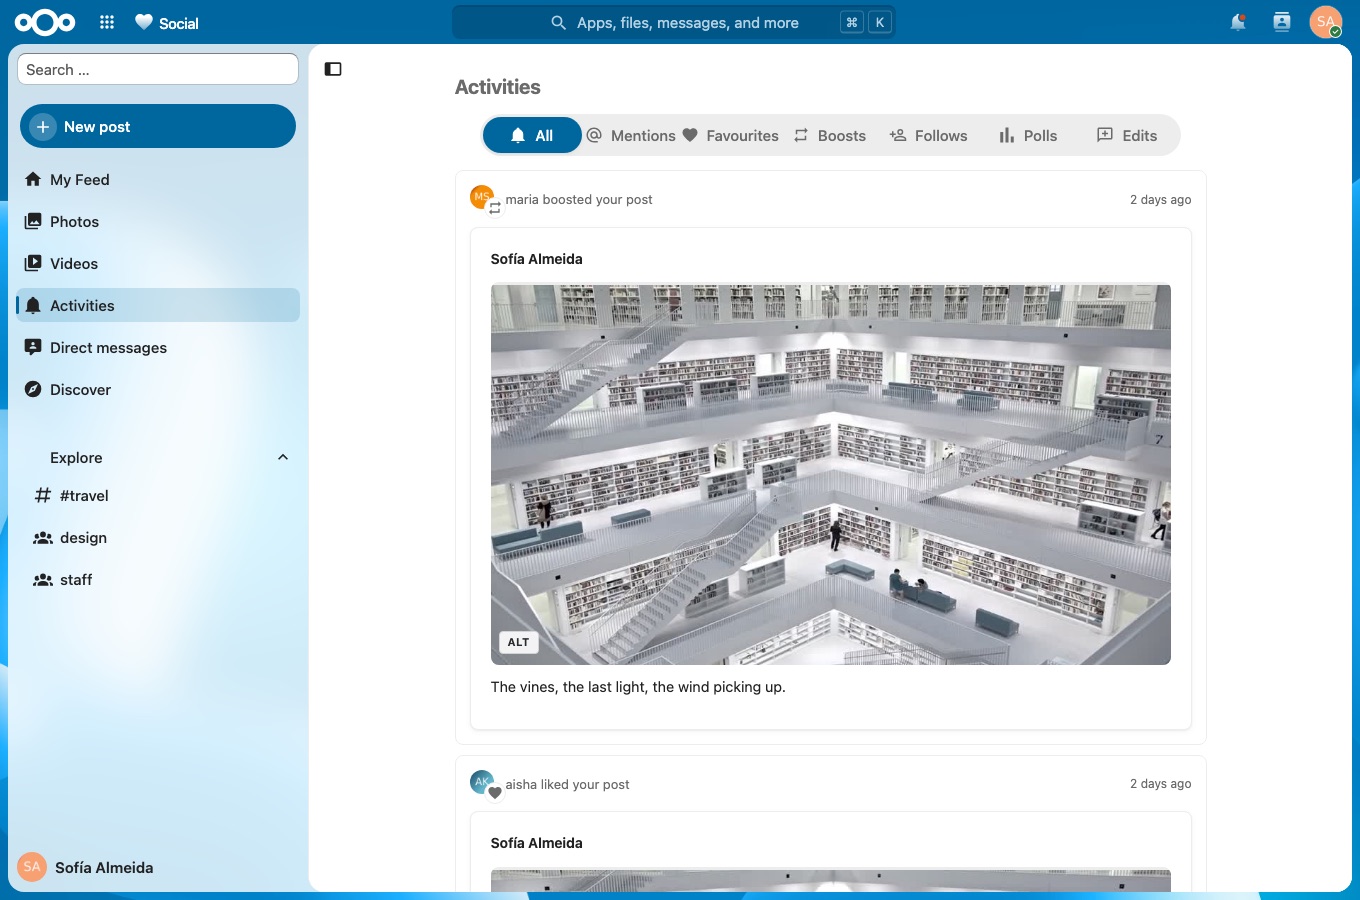Go to My Feed
1360x900 pixels.
pos(158,180)
